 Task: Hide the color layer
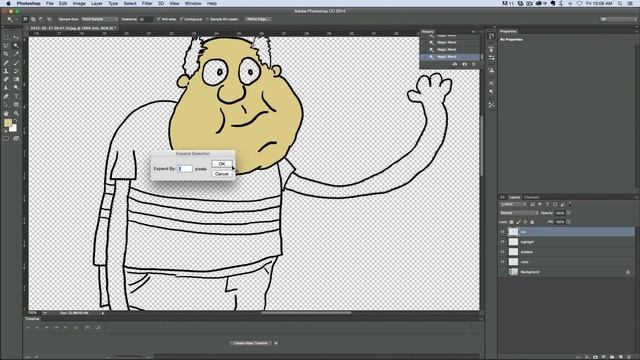point(502,262)
